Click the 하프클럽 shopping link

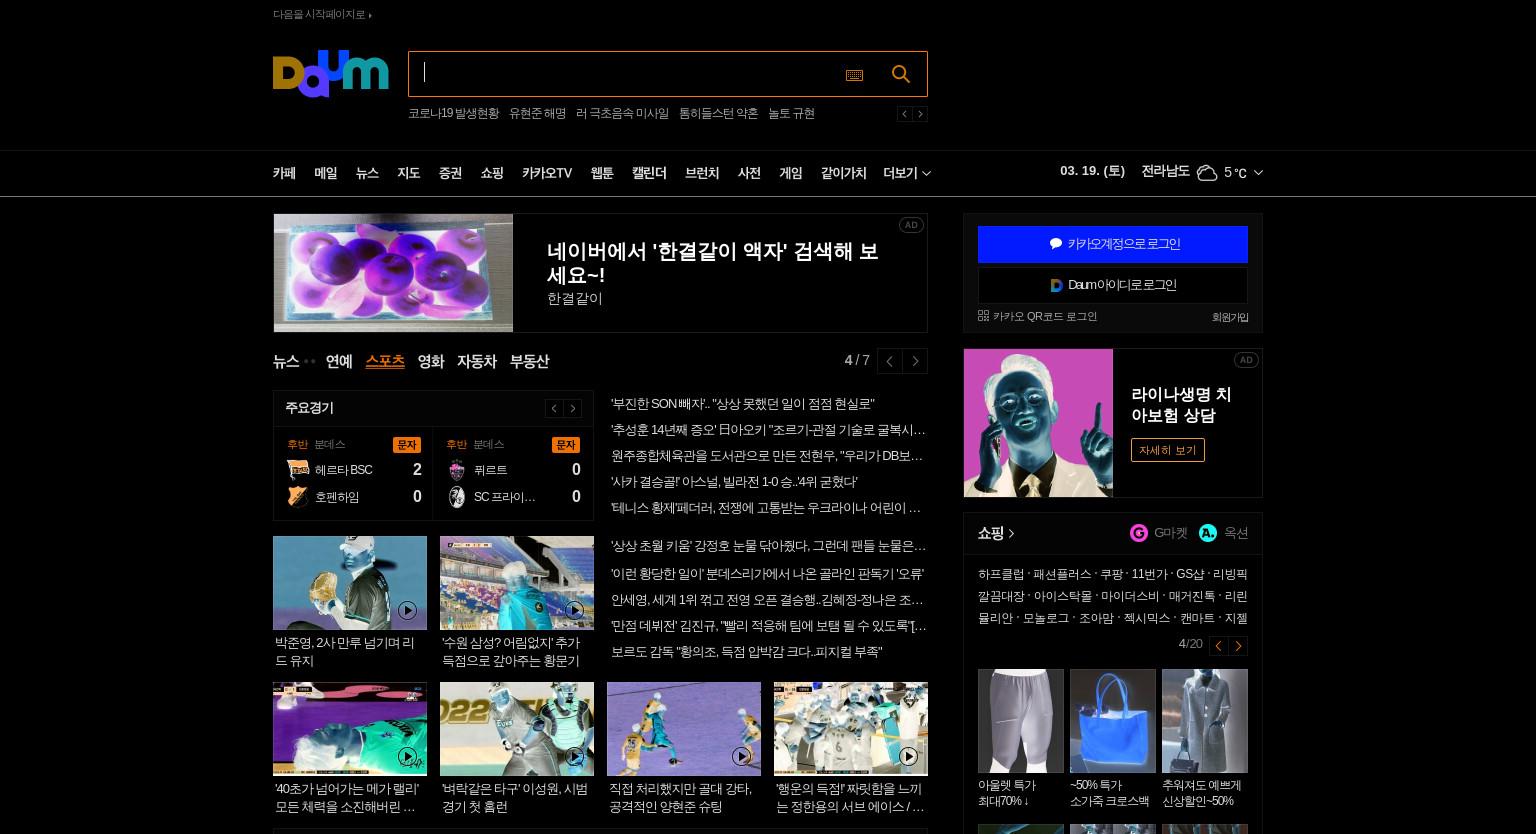point(1001,575)
